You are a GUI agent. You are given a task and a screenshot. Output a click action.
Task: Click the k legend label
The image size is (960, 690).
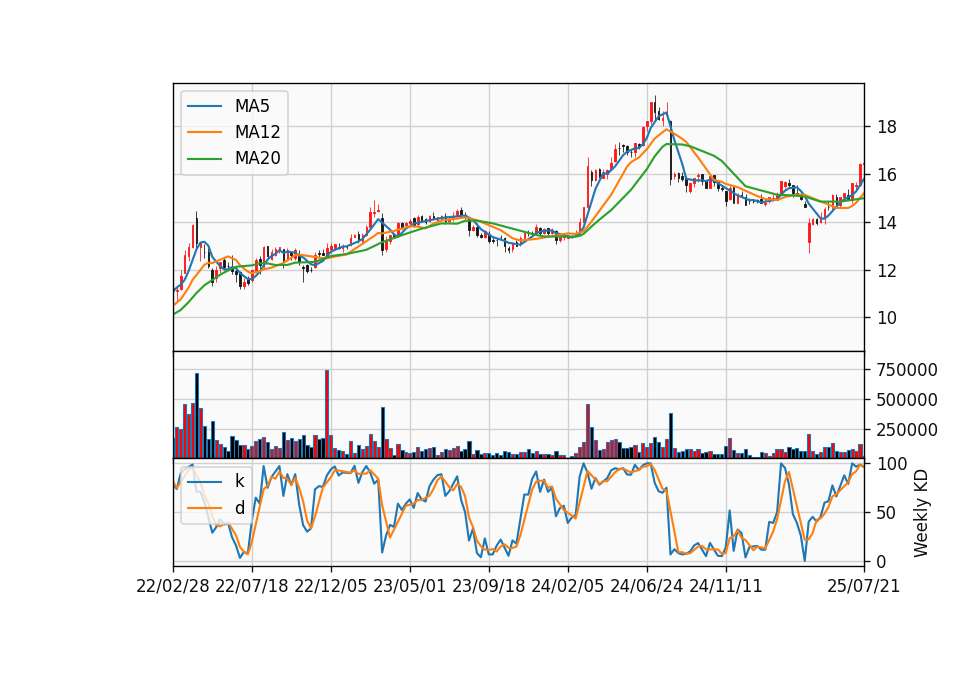pyautogui.click(x=239, y=481)
